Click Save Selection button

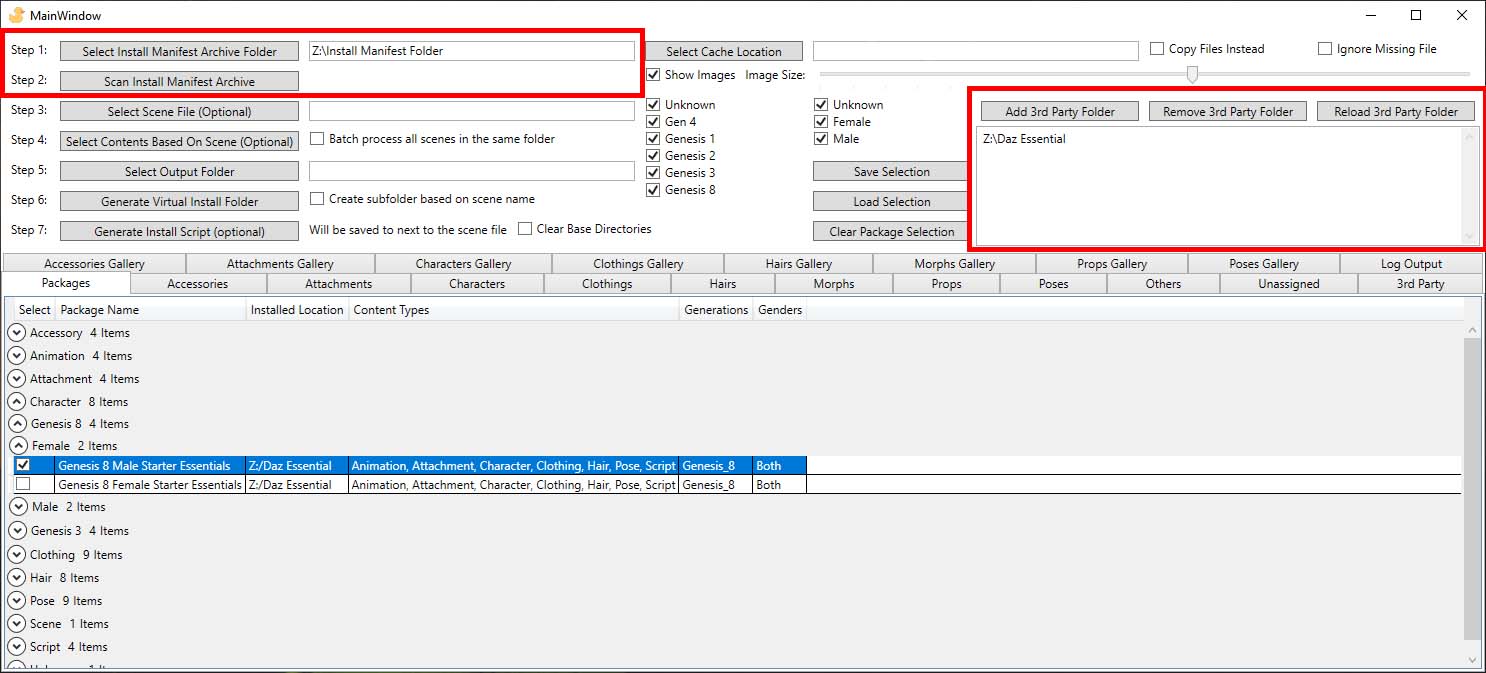[x=892, y=171]
